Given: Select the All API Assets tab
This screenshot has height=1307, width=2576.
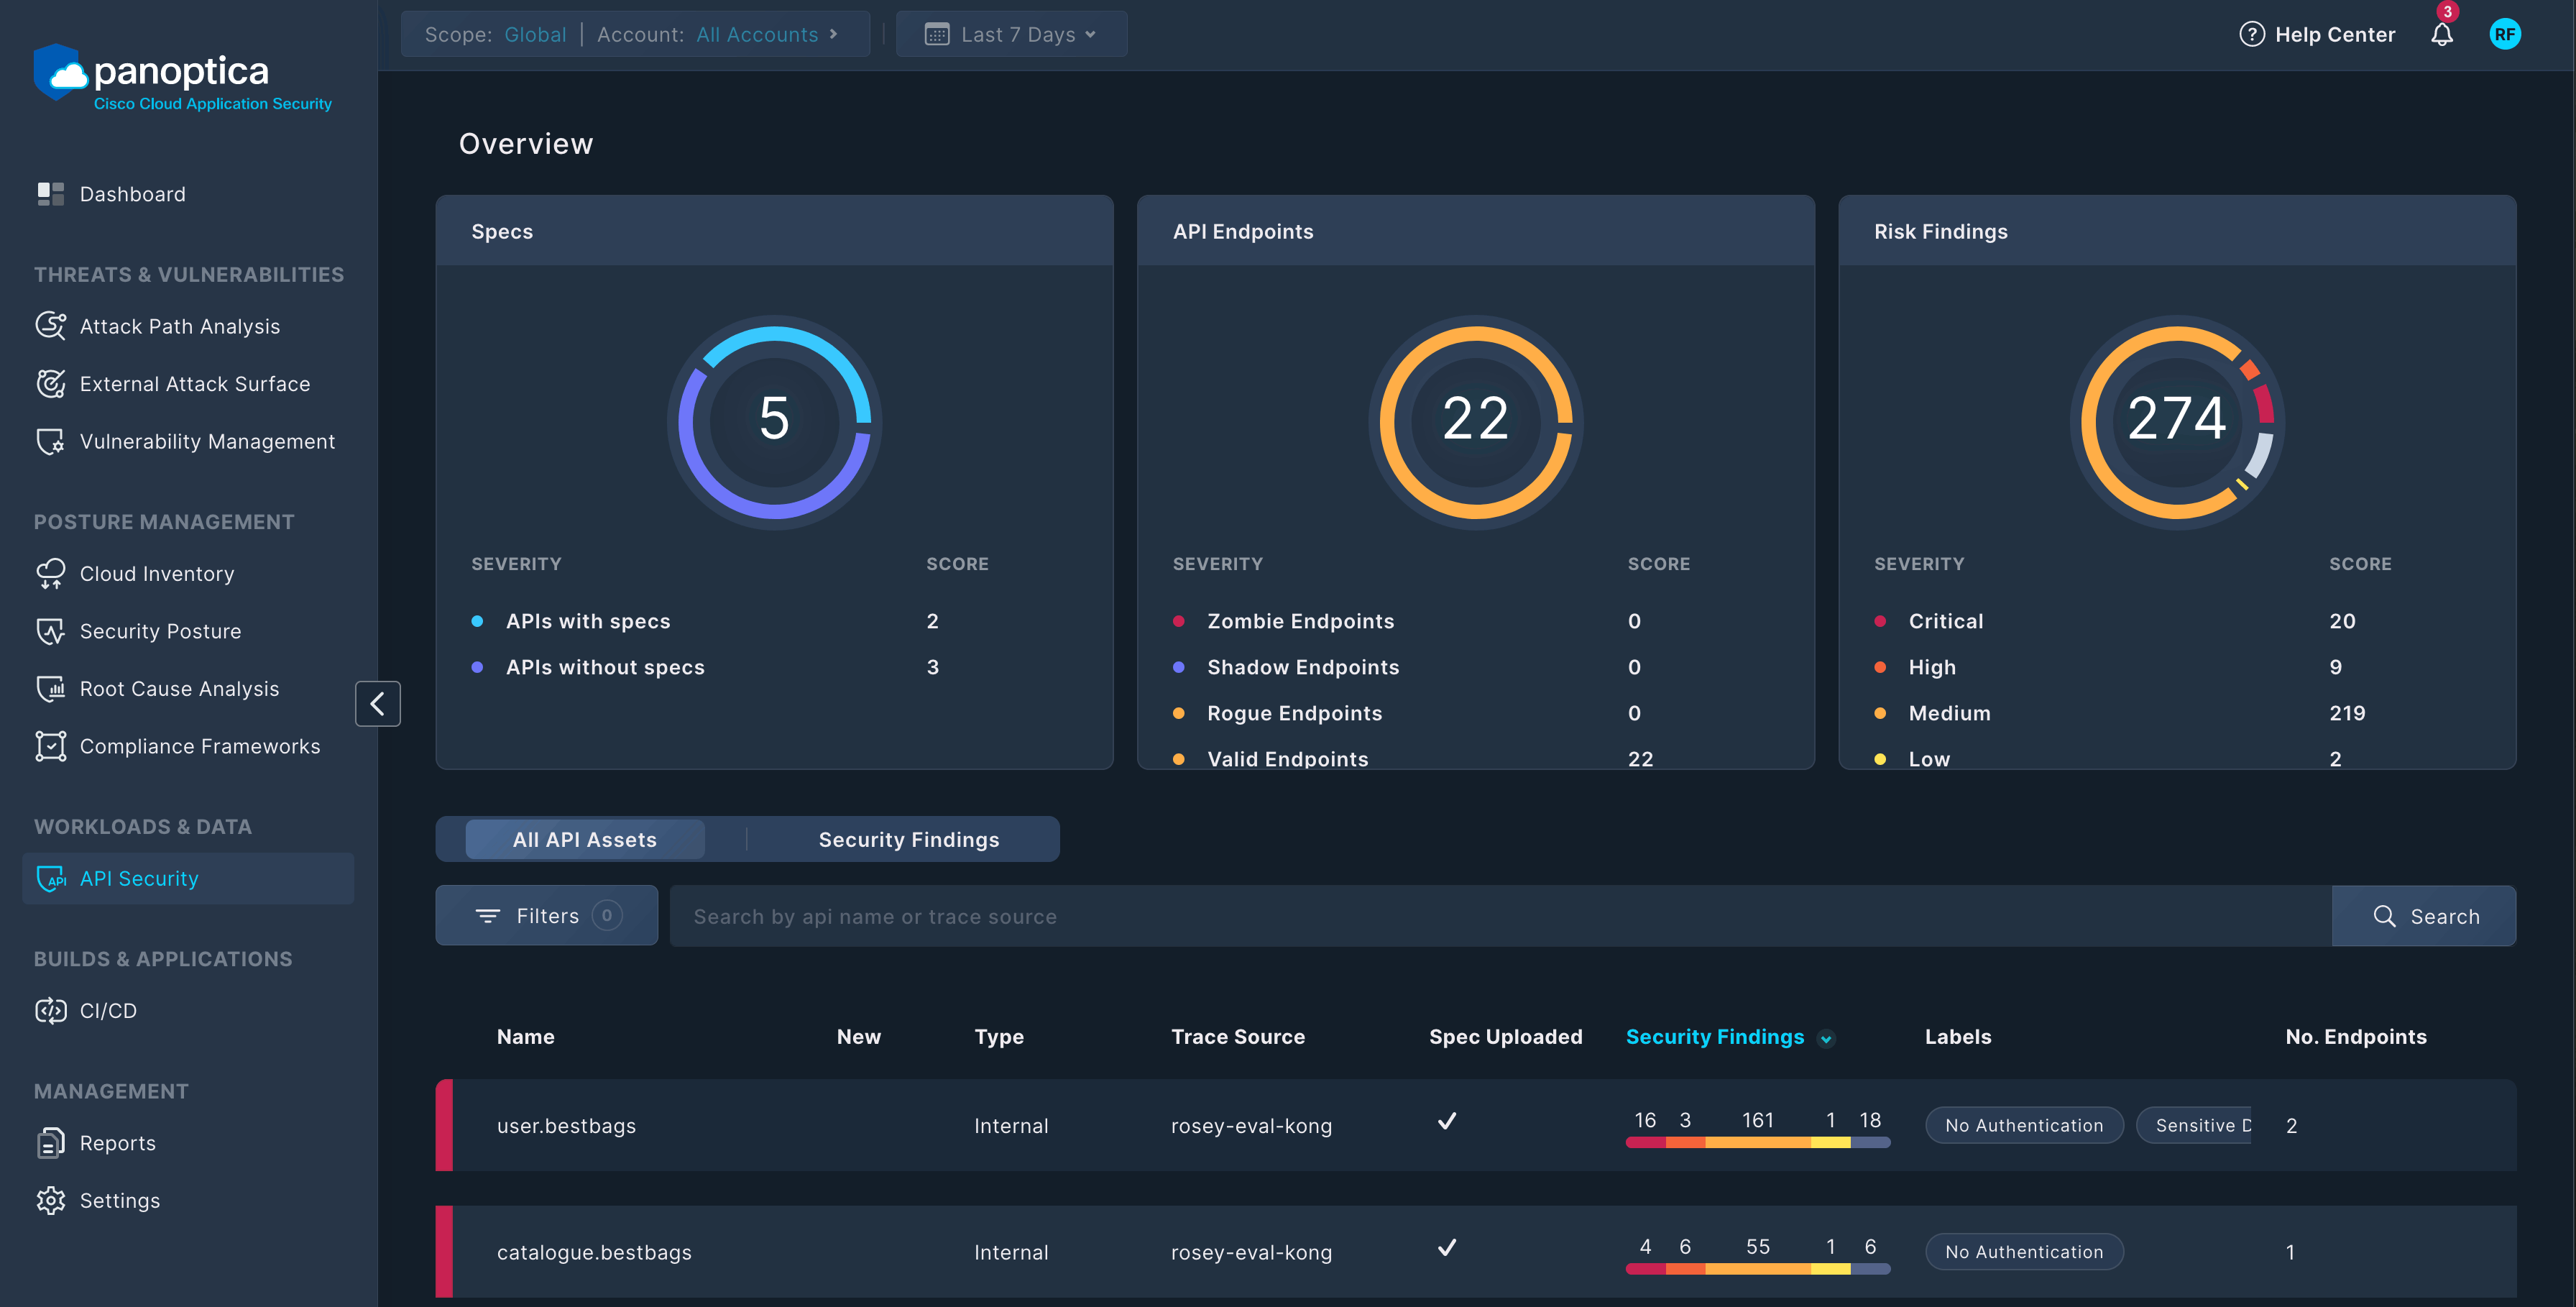Looking at the screenshot, I should (x=585, y=839).
